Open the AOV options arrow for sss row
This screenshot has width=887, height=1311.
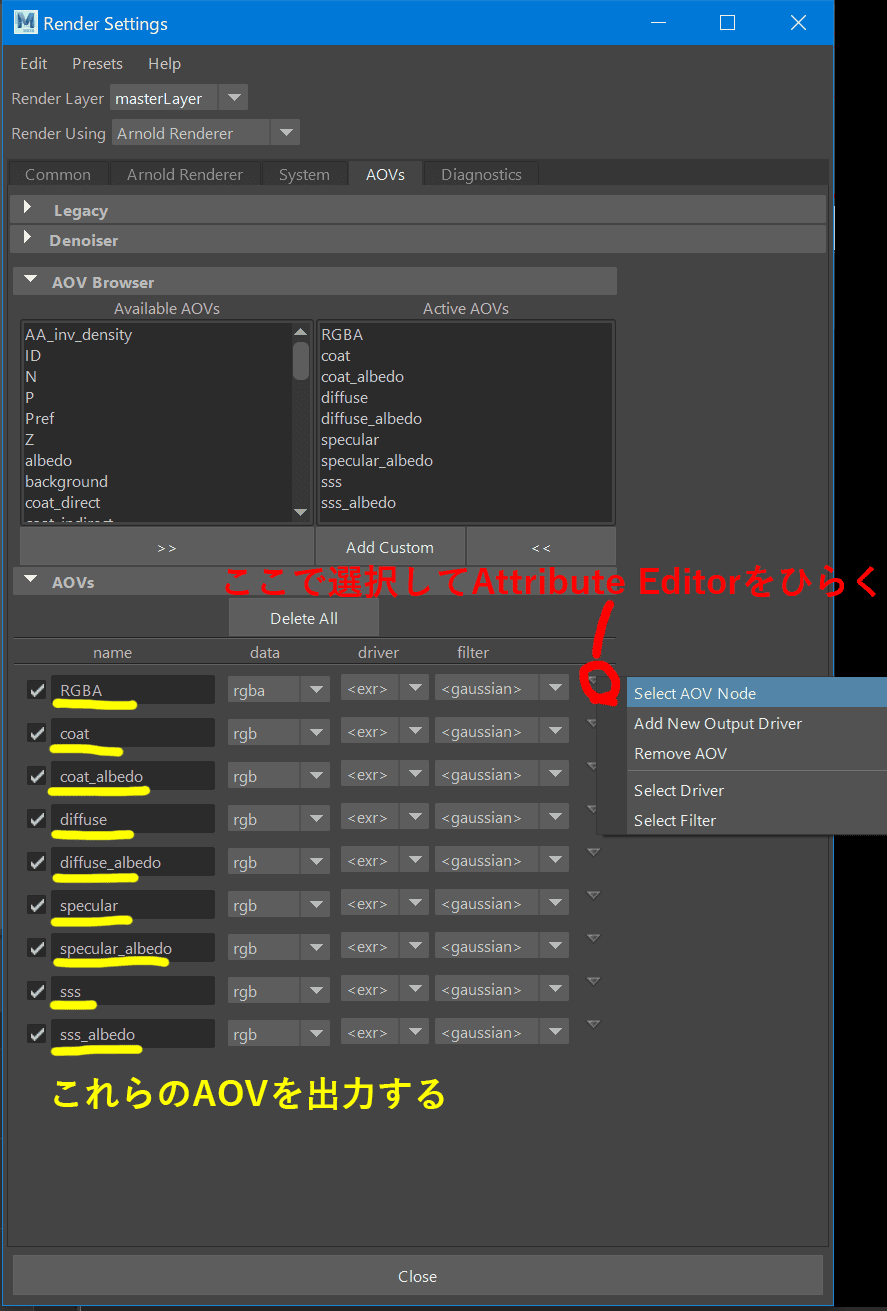(593, 981)
